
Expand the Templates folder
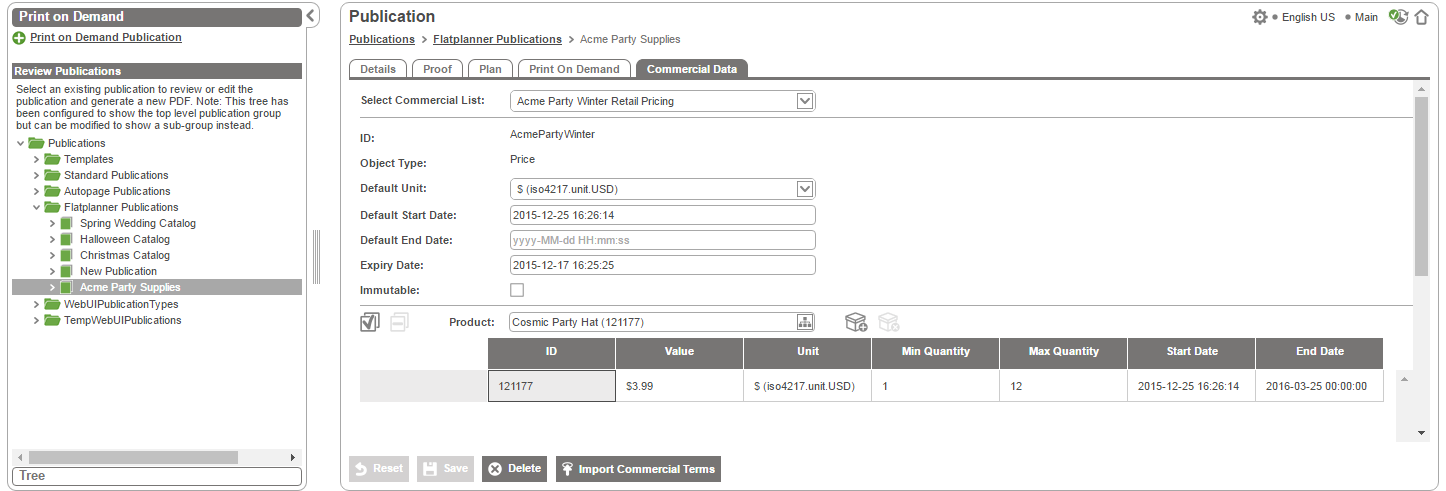point(36,159)
